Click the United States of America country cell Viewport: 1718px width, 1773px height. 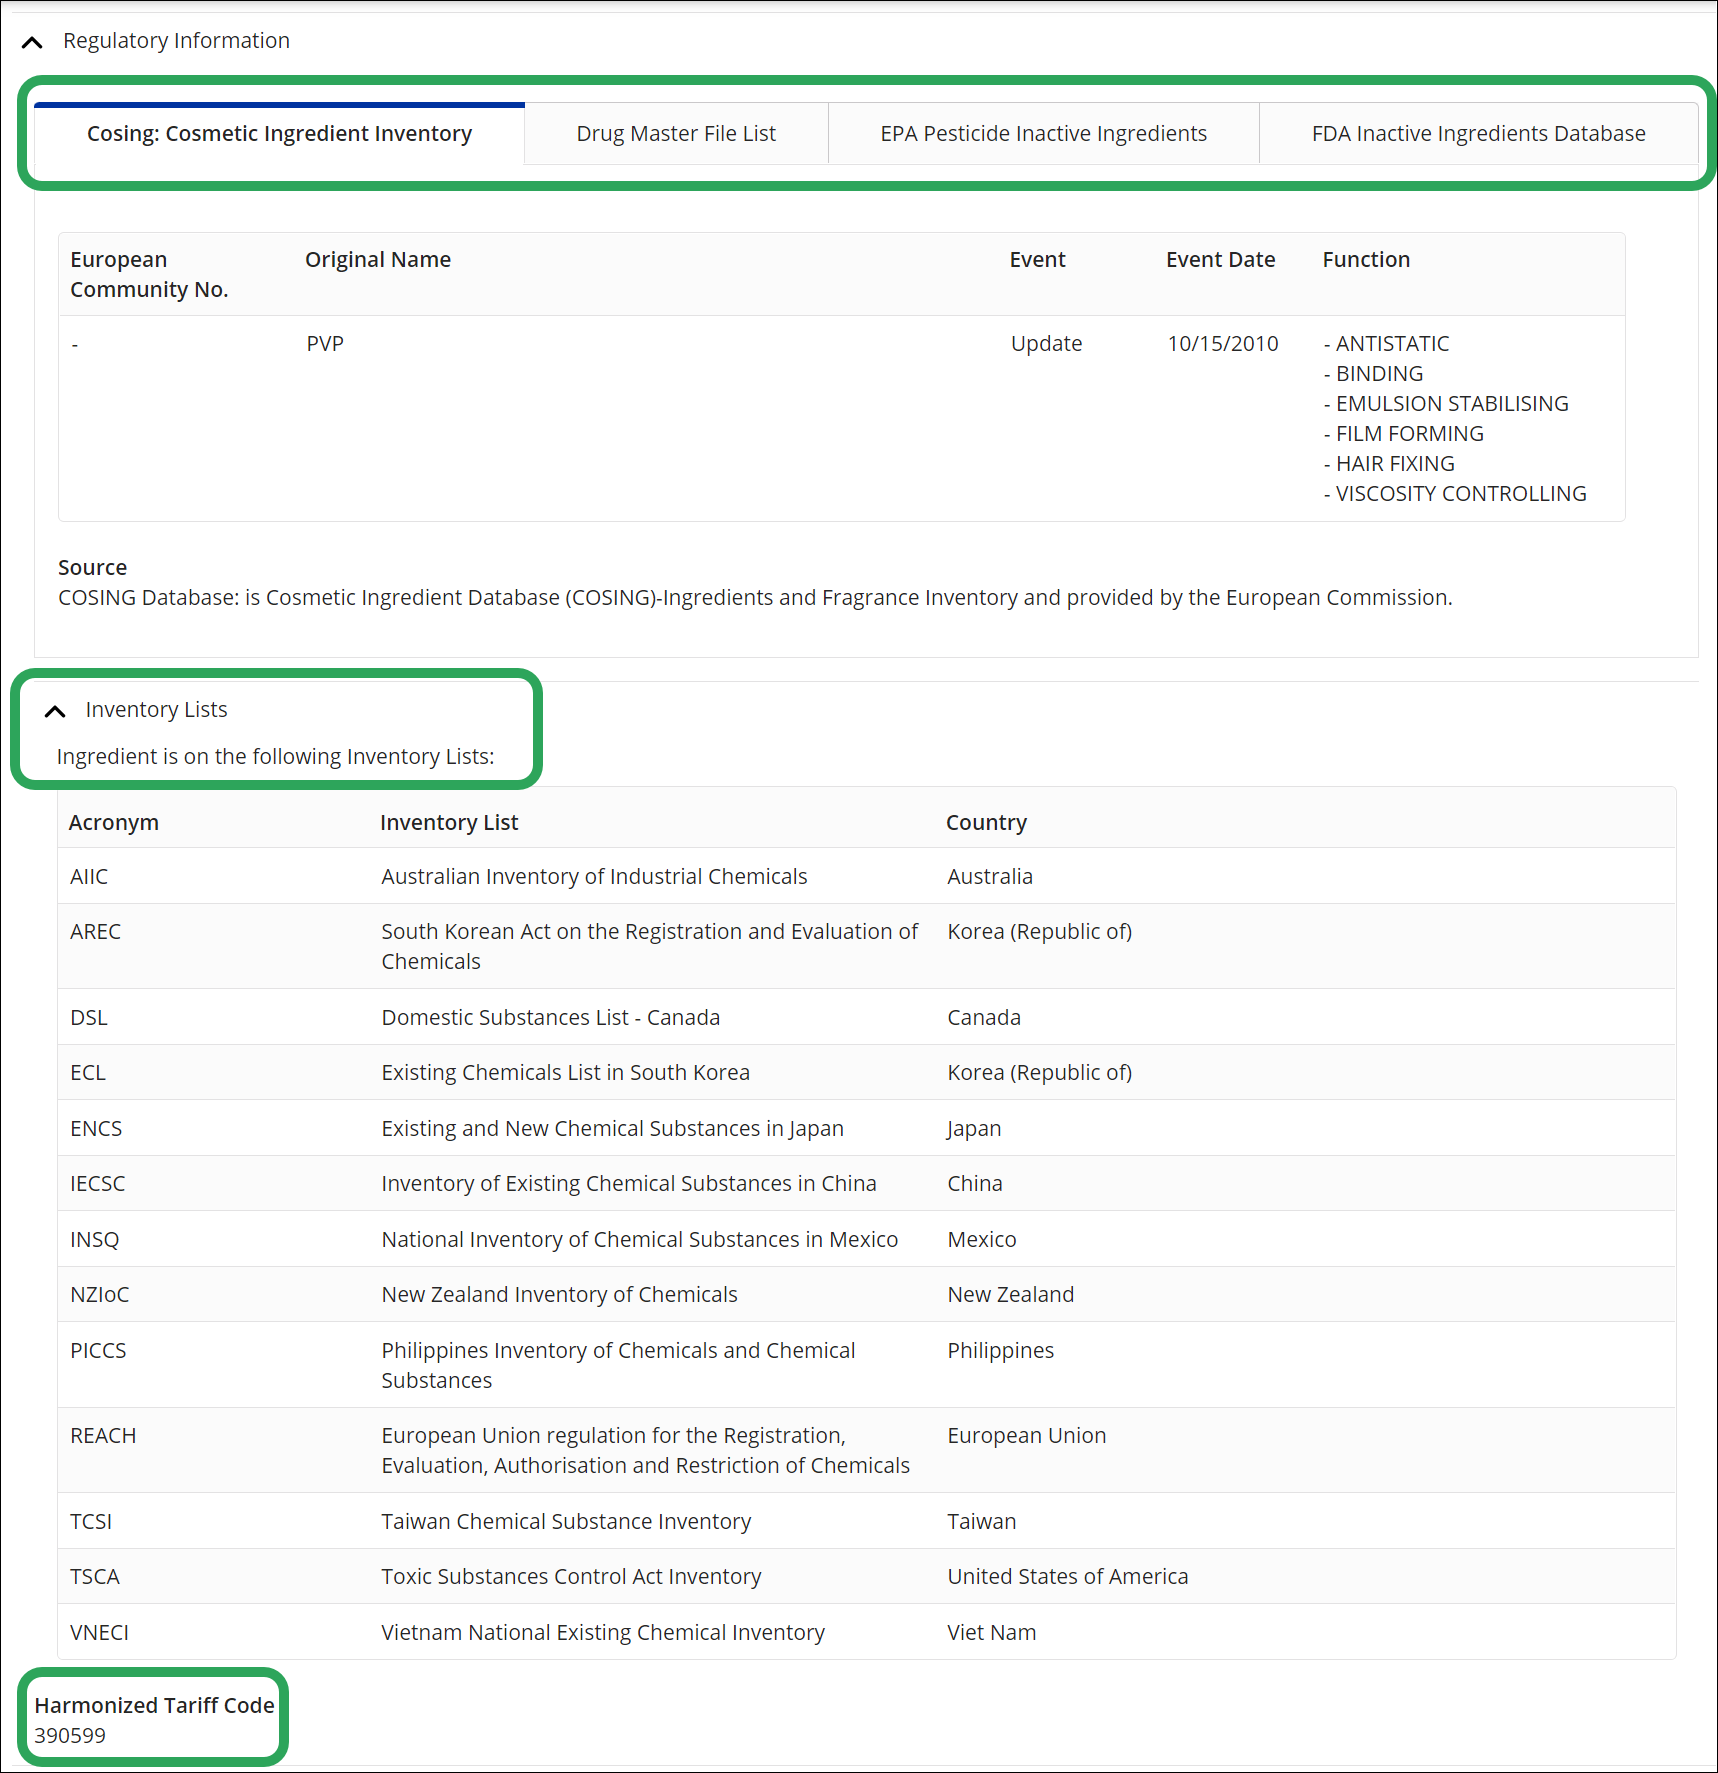(1067, 1576)
